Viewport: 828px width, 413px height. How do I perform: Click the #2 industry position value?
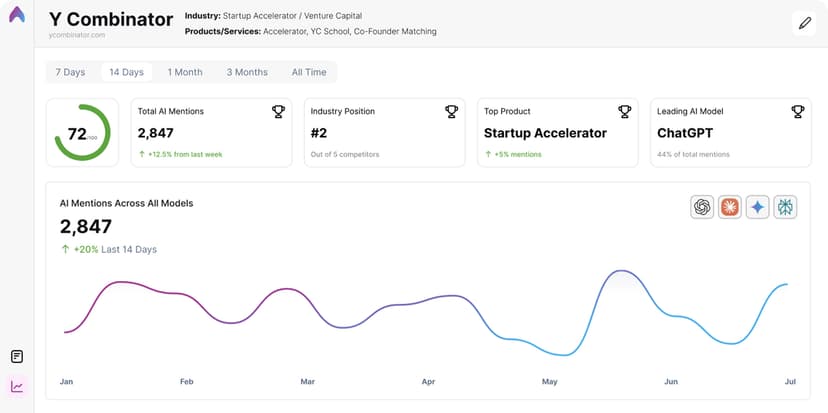pos(319,133)
